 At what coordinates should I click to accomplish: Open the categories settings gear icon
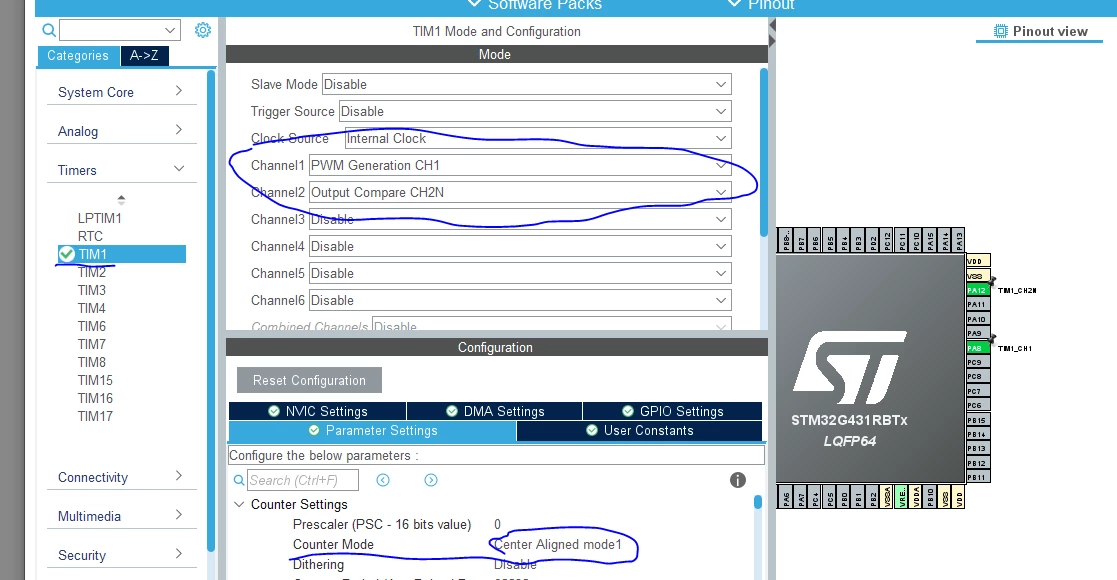click(203, 30)
